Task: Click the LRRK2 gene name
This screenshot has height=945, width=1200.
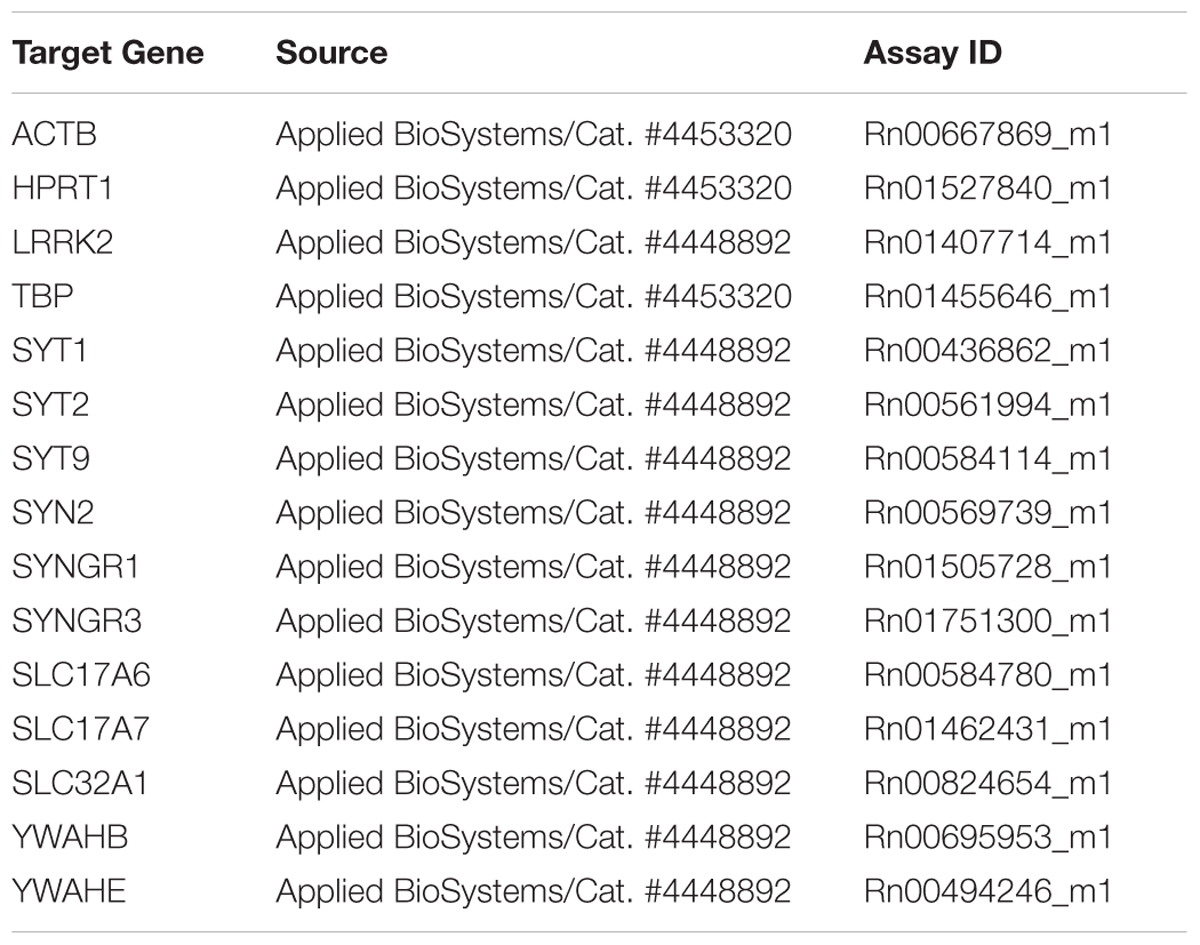Action: tap(62, 242)
